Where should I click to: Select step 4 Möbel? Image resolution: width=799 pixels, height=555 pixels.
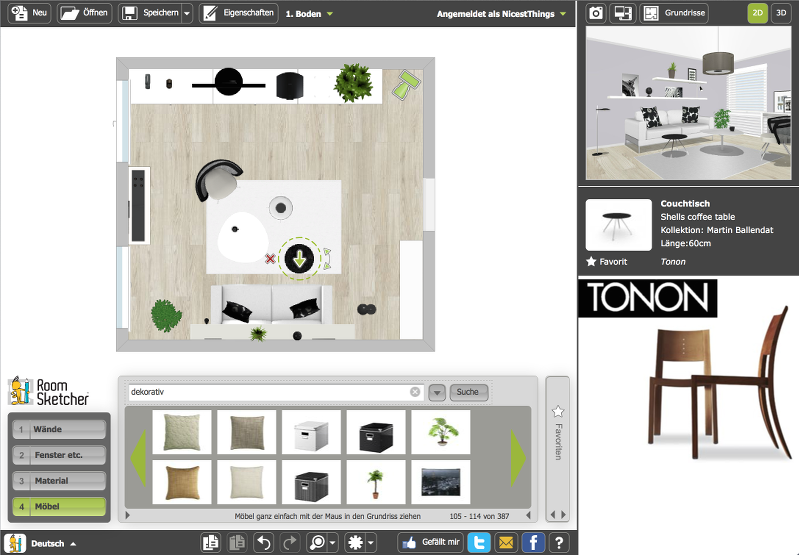(x=59, y=507)
